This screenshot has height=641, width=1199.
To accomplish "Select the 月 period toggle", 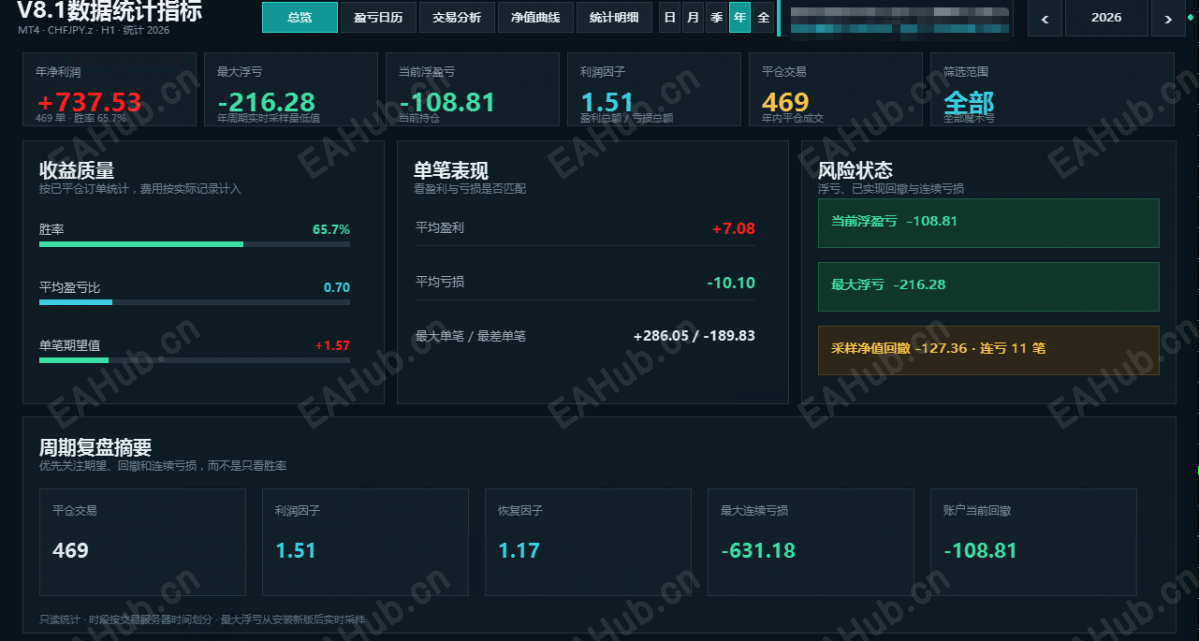I will pos(693,18).
